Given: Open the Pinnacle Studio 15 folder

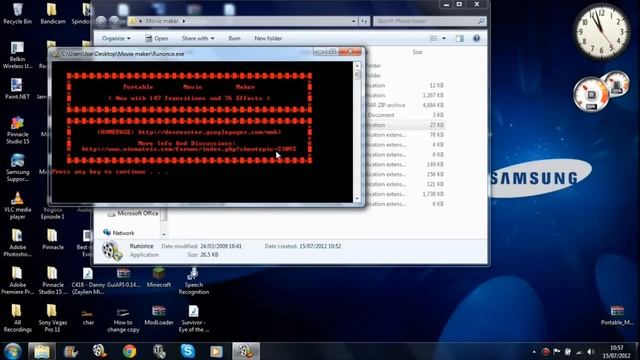Looking at the screenshot, I should pyautogui.click(x=53, y=280).
